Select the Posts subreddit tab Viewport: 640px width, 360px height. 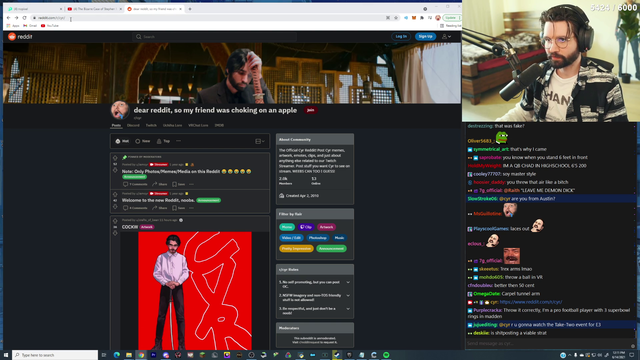coord(116,125)
